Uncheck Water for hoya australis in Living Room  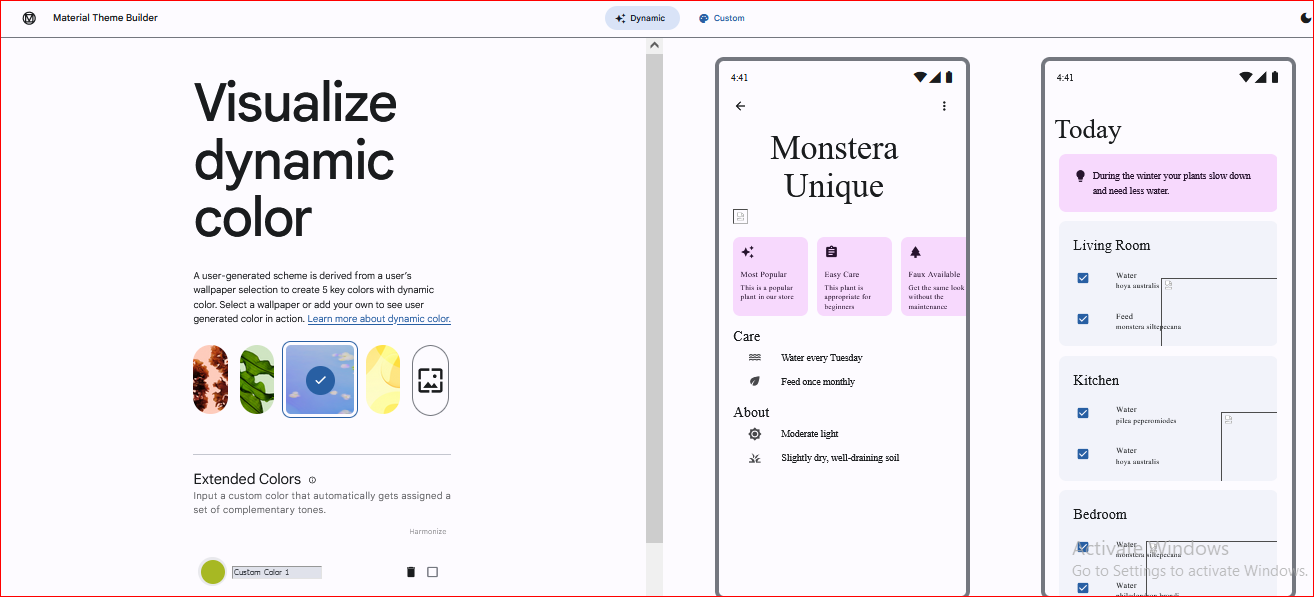coord(1082,278)
